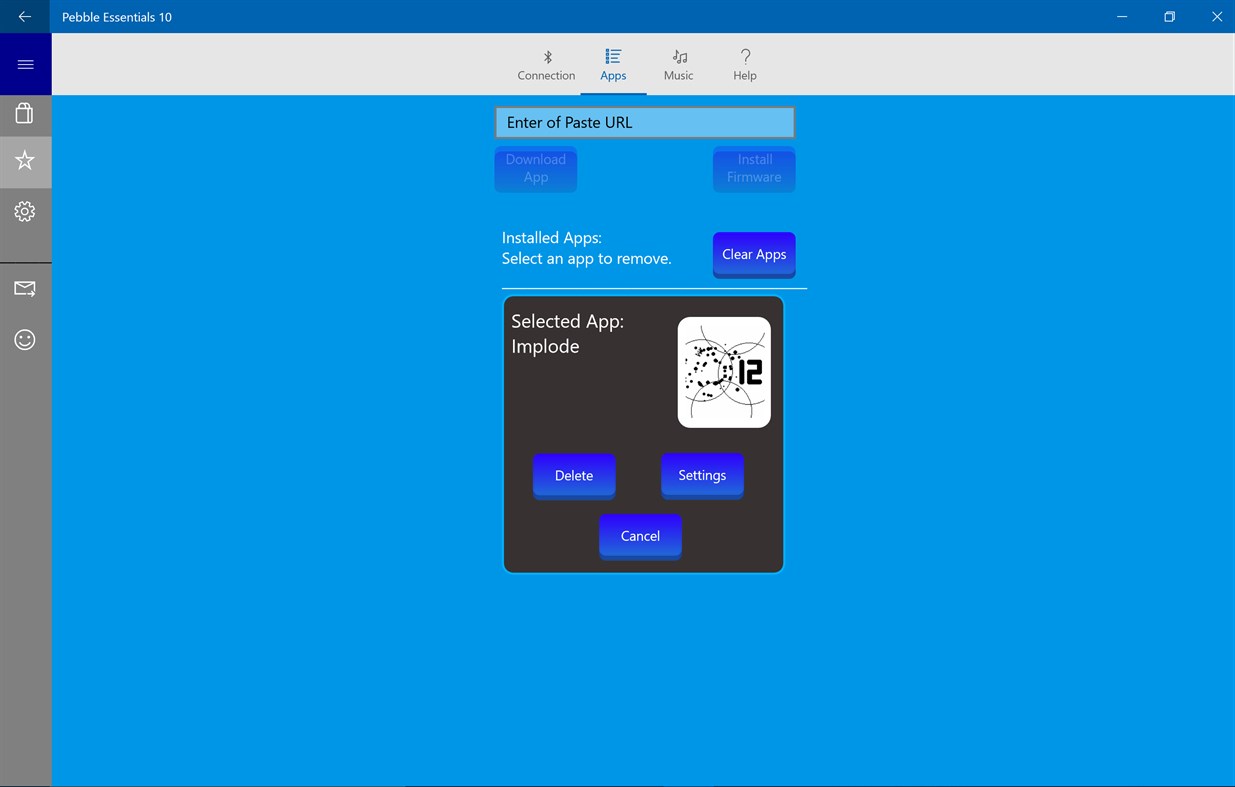Switch to the Connection tab
This screenshot has height=787, width=1235.
point(546,65)
